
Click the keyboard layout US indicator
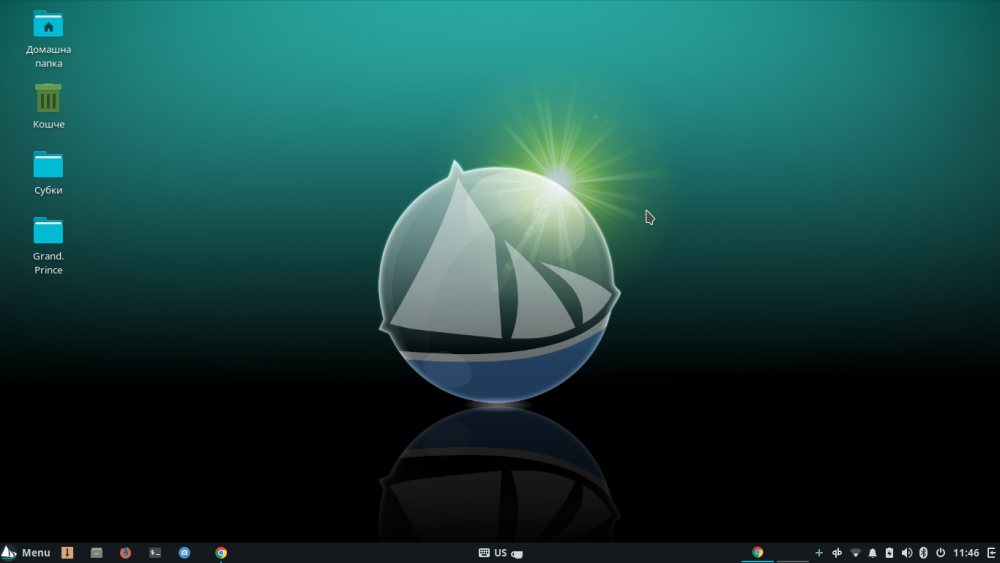click(493, 553)
